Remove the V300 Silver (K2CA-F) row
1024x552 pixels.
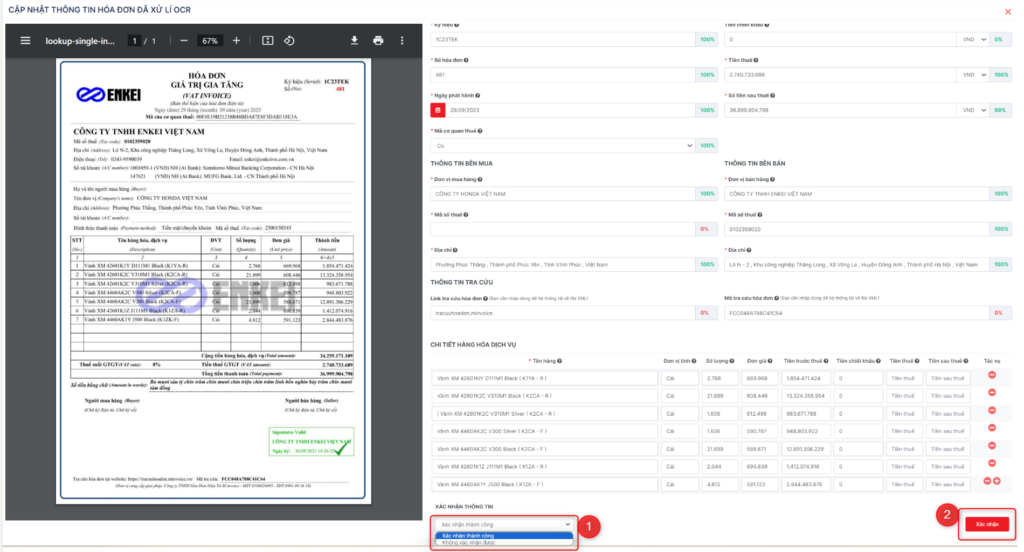click(x=992, y=428)
